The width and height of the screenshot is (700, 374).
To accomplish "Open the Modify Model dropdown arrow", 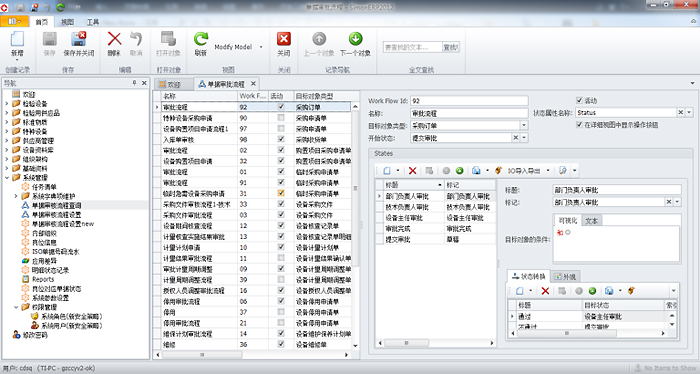I will (x=261, y=47).
